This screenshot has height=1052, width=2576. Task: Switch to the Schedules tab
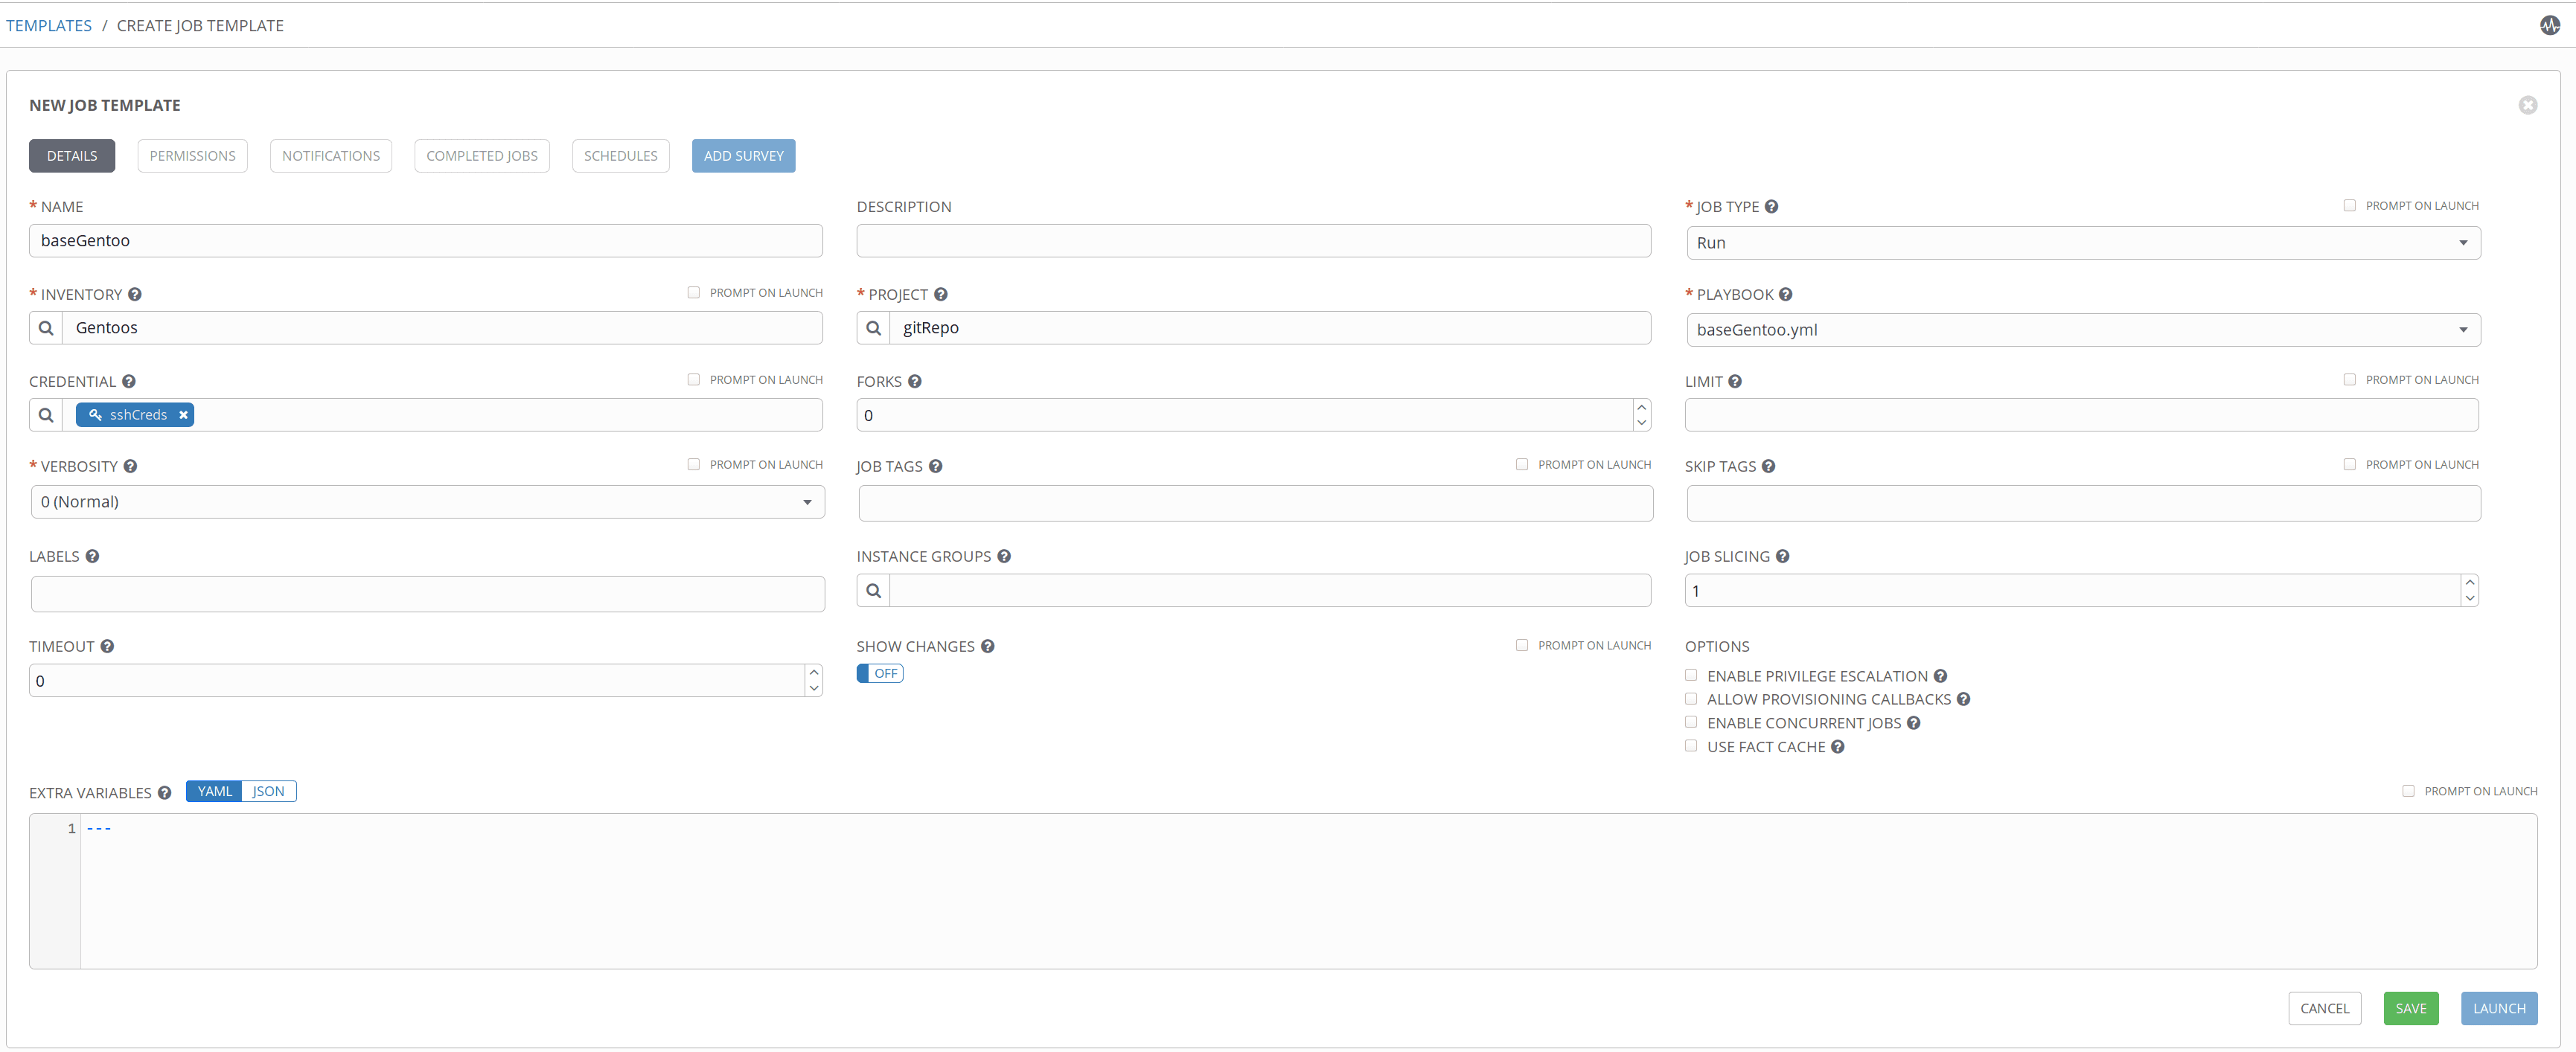(620, 155)
